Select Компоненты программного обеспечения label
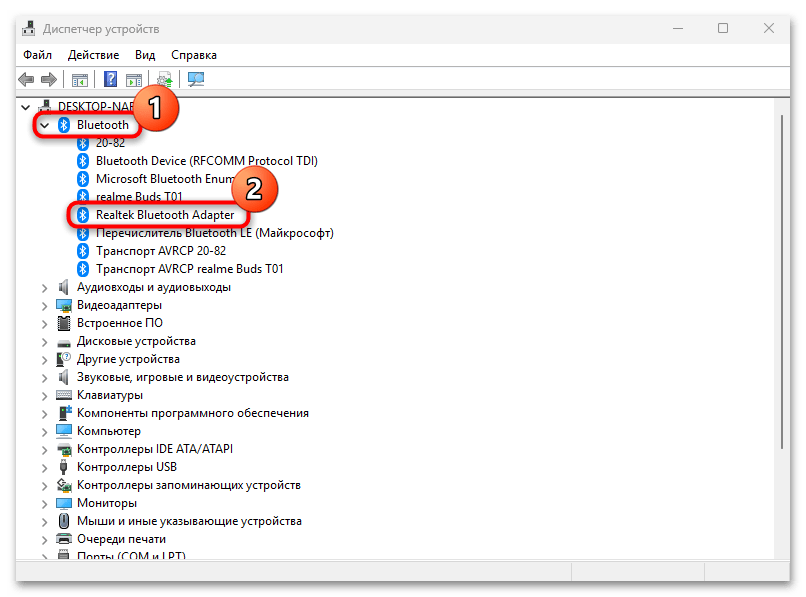 click(x=193, y=413)
